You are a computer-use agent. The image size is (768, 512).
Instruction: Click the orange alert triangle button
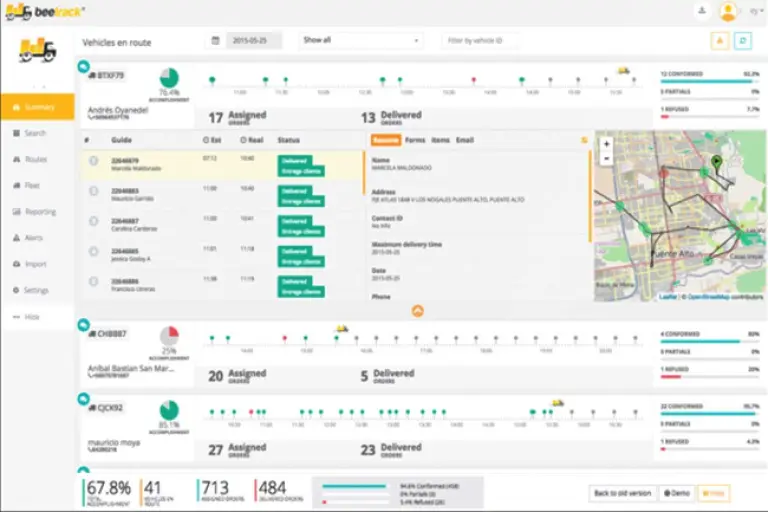click(x=719, y=40)
